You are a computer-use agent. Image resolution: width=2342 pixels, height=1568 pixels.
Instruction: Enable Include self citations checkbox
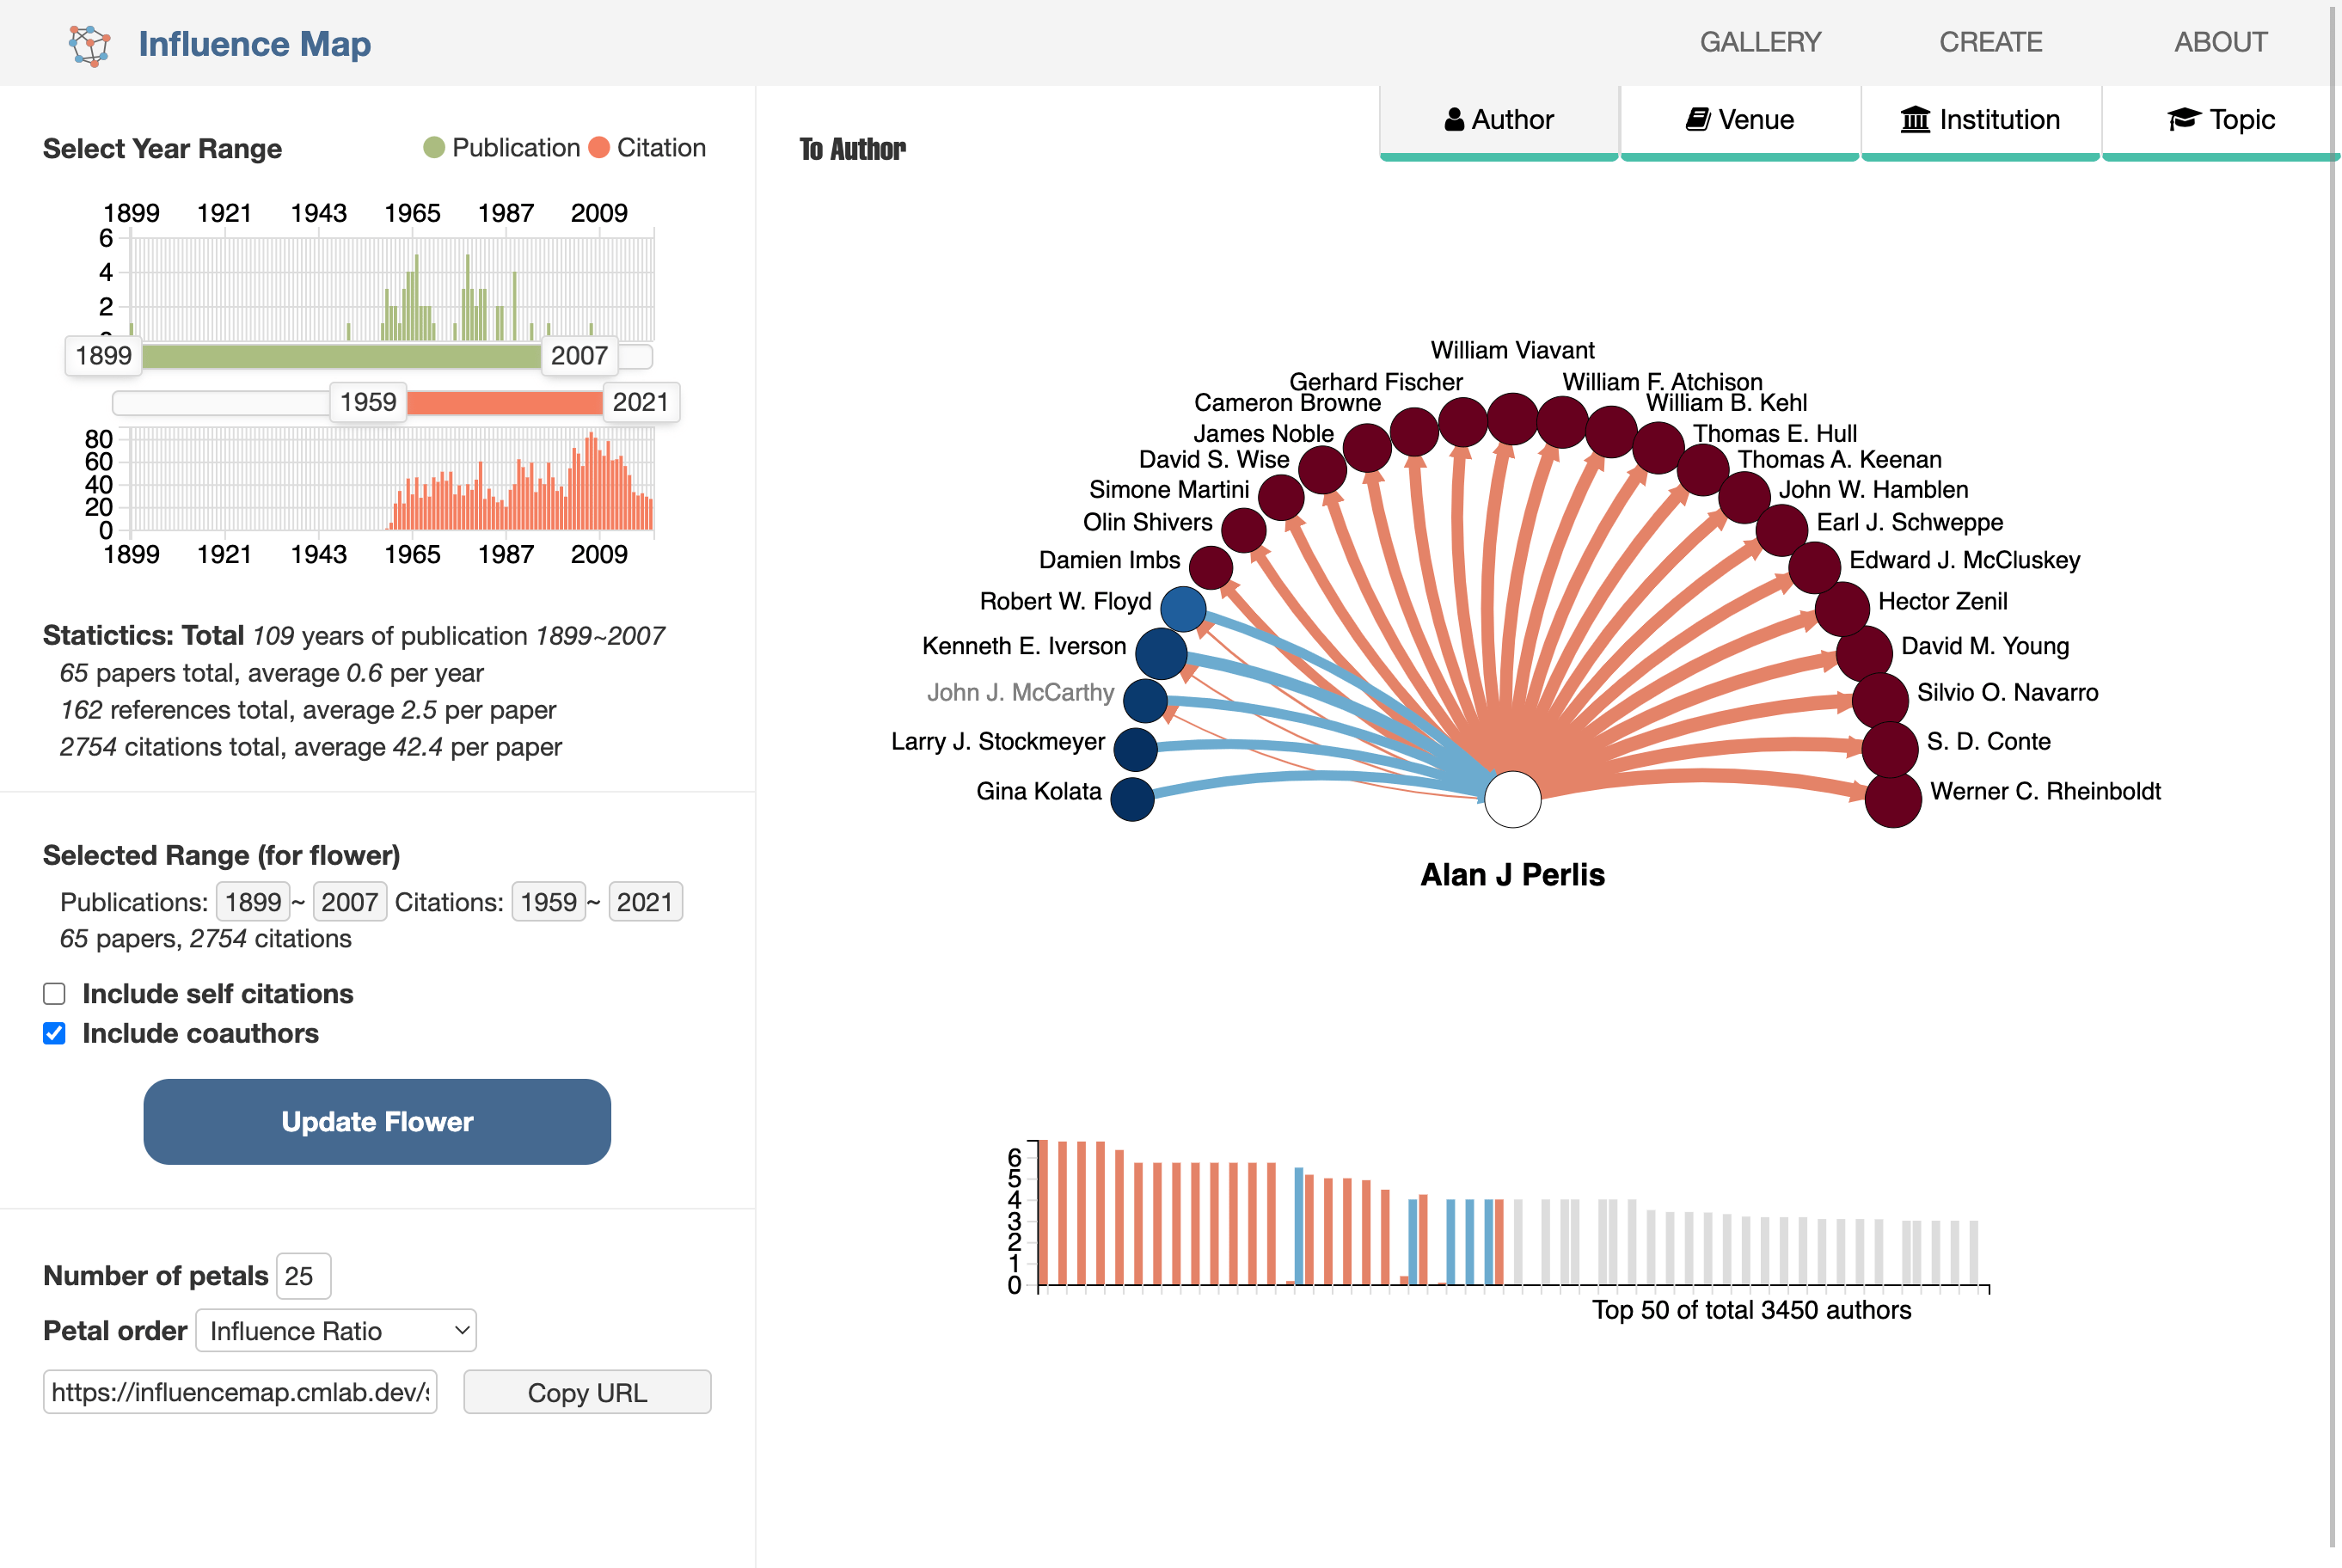click(55, 993)
